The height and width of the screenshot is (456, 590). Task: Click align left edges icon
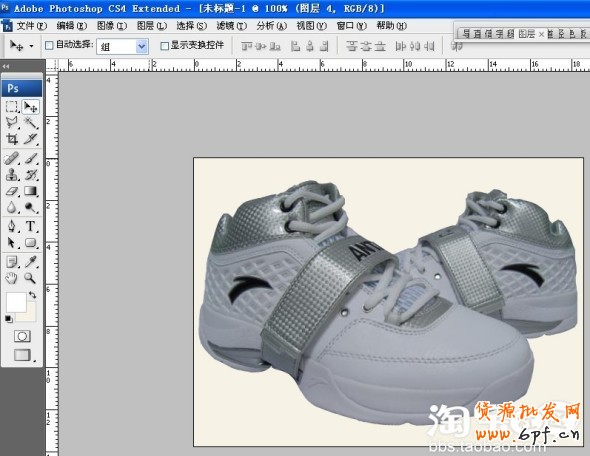296,46
